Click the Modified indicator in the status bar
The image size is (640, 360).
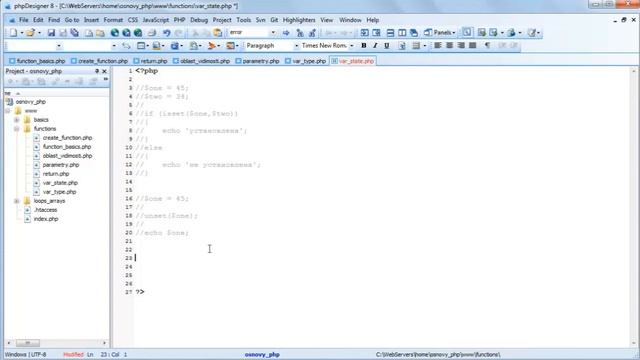(73, 355)
